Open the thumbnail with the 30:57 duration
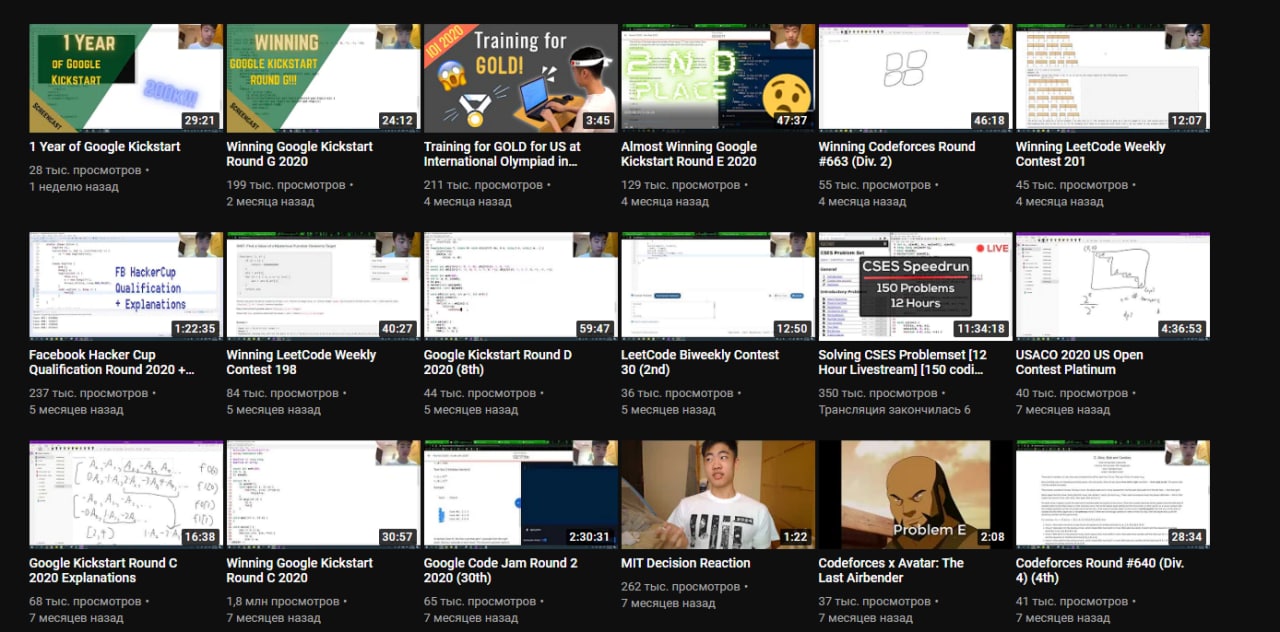Viewport: 1280px width, 632px height. click(323, 494)
